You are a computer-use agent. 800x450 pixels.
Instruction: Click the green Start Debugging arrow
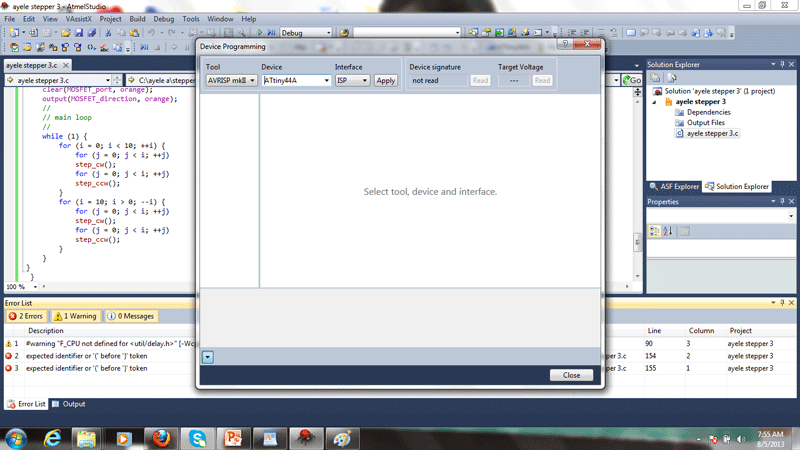click(259, 33)
